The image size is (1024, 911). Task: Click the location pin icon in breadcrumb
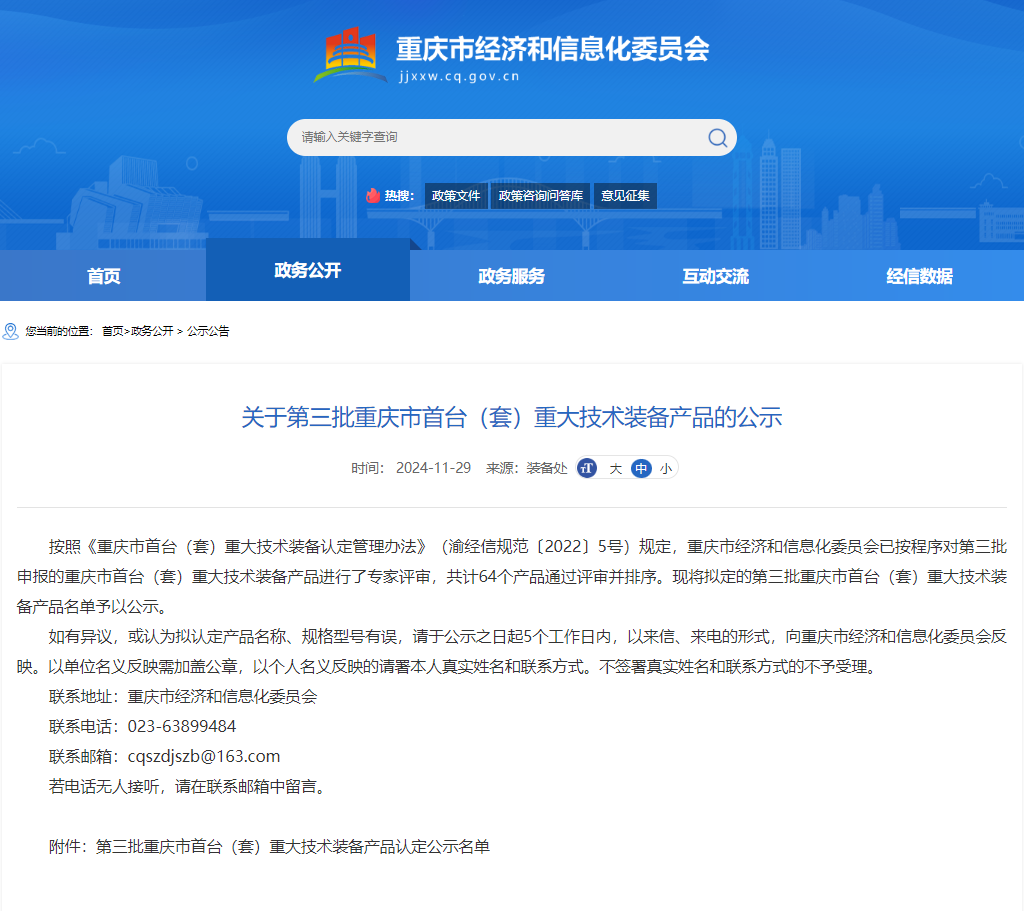coord(11,331)
